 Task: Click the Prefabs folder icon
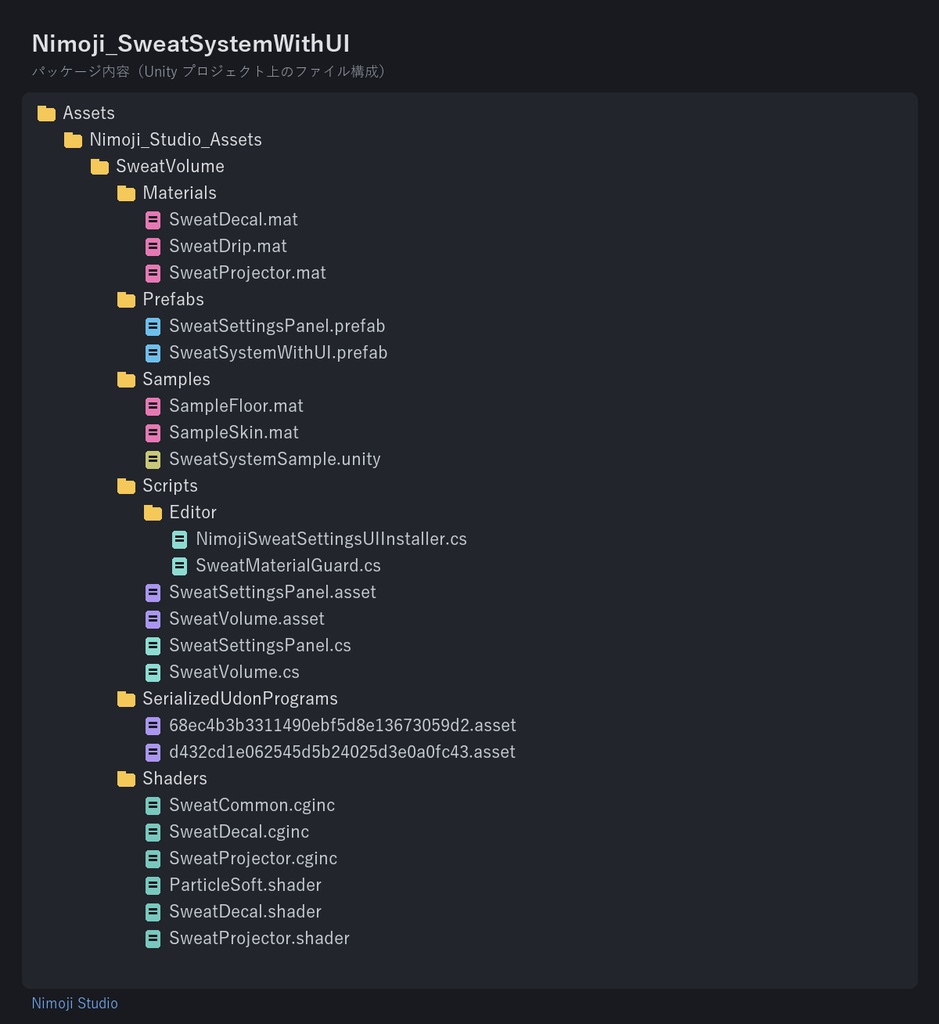pyautogui.click(x=126, y=300)
